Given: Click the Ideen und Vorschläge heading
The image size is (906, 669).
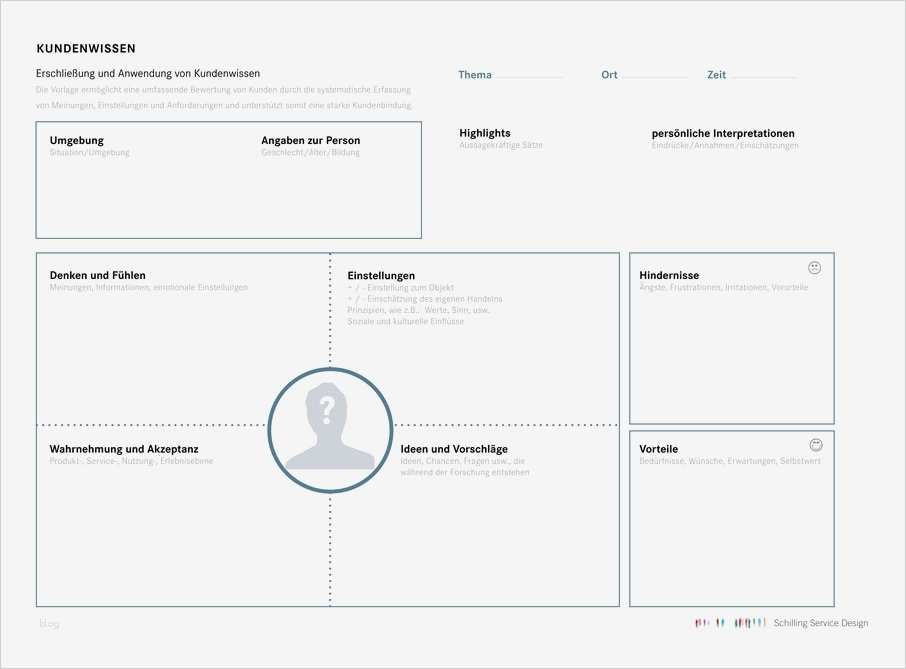Looking at the screenshot, I should (454, 449).
